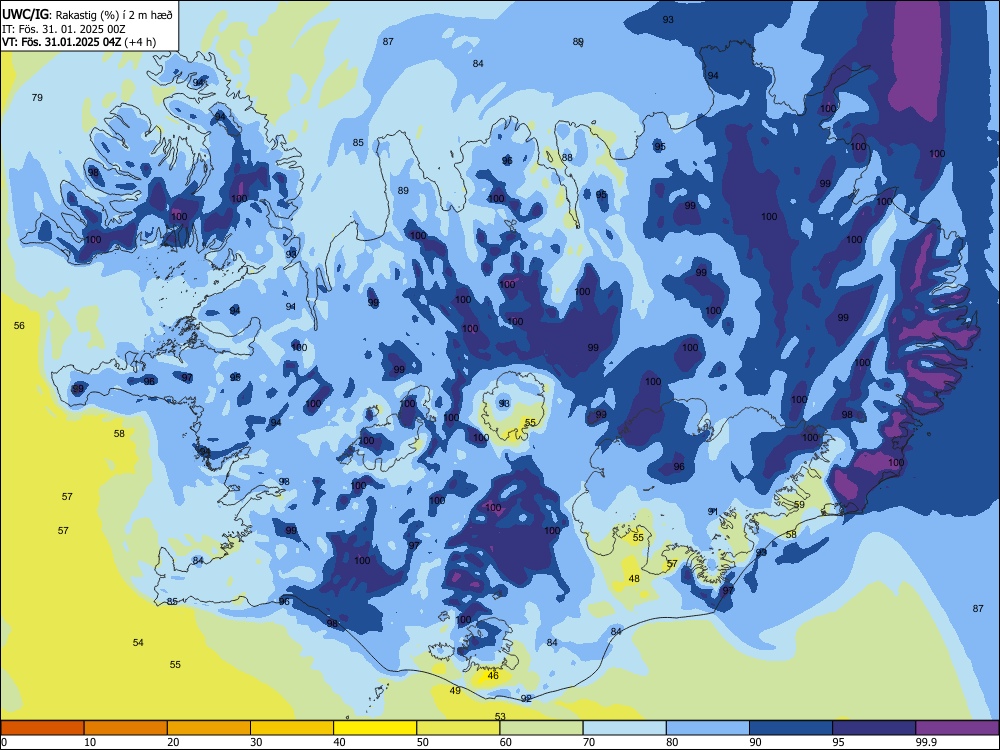Click the humidity value '56' over the sea
Image resolution: width=1000 pixels, height=750 pixels.
coord(19,326)
